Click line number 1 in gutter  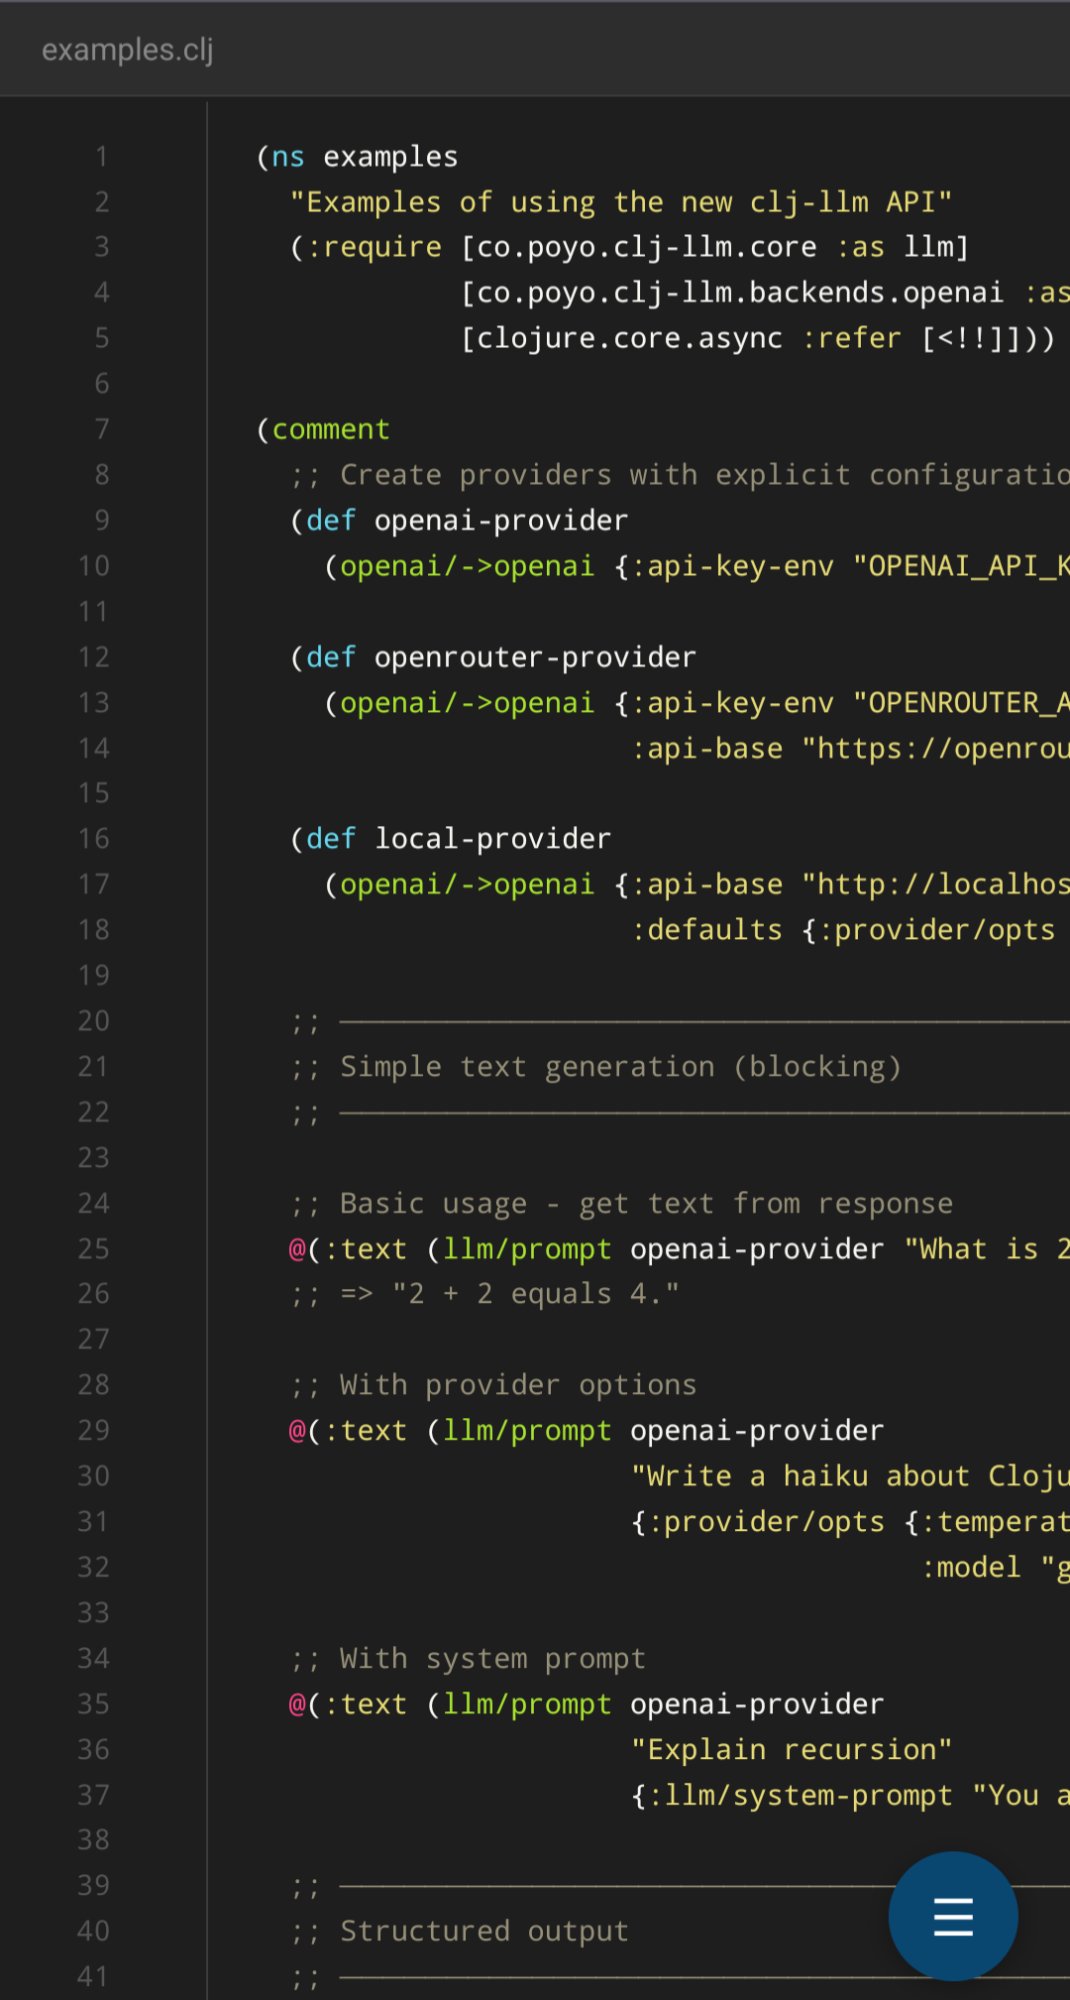pyautogui.click(x=101, y=157)
